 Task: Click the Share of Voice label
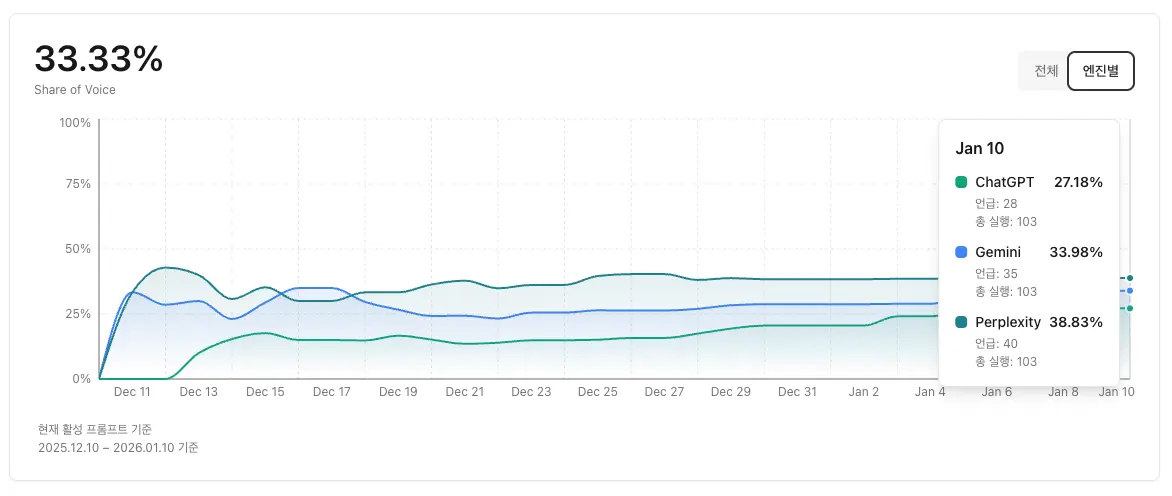tap(75, 90)
